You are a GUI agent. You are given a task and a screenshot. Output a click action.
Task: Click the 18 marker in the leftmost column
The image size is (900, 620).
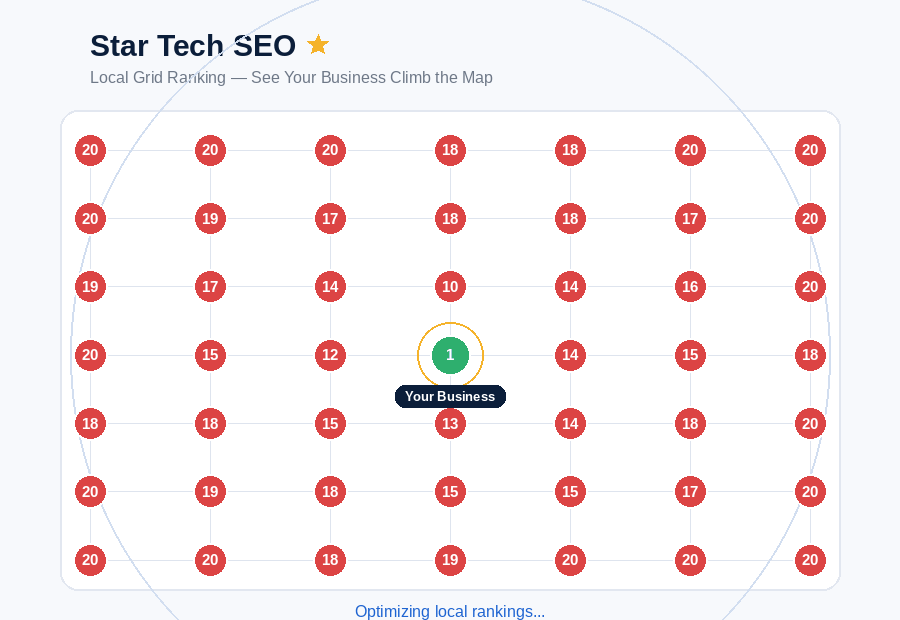[90, 424]
